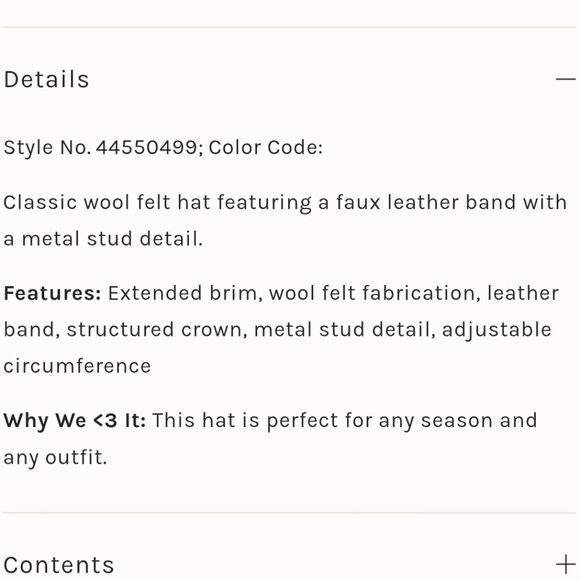Click the 'Color Code:' label
The height and width of the screenshot is (580, 580).
click(266, 147)
